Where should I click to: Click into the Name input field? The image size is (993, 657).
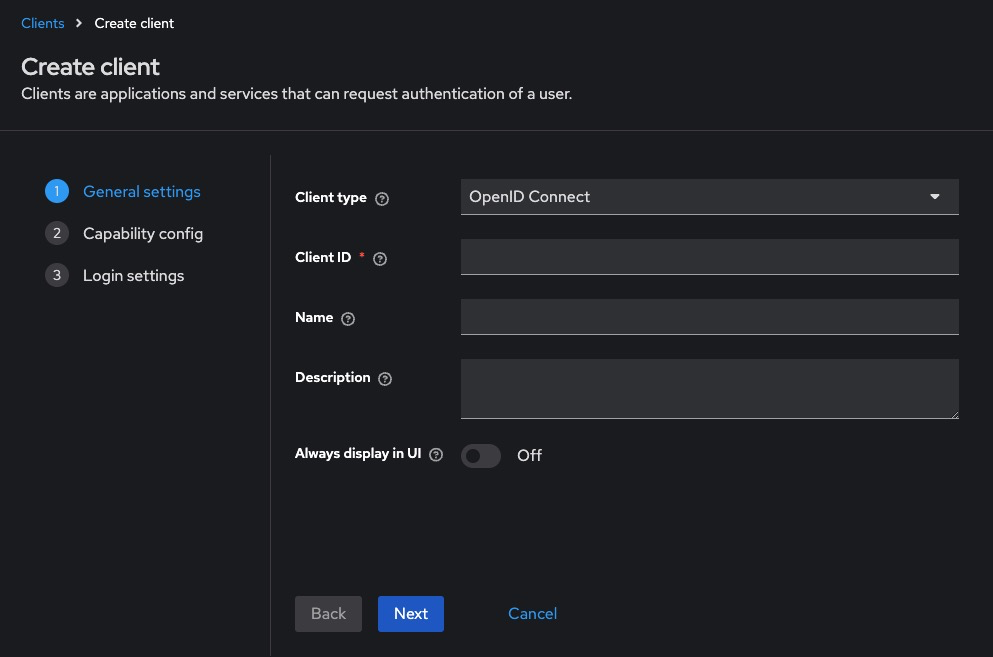click(x=709, y=317)
